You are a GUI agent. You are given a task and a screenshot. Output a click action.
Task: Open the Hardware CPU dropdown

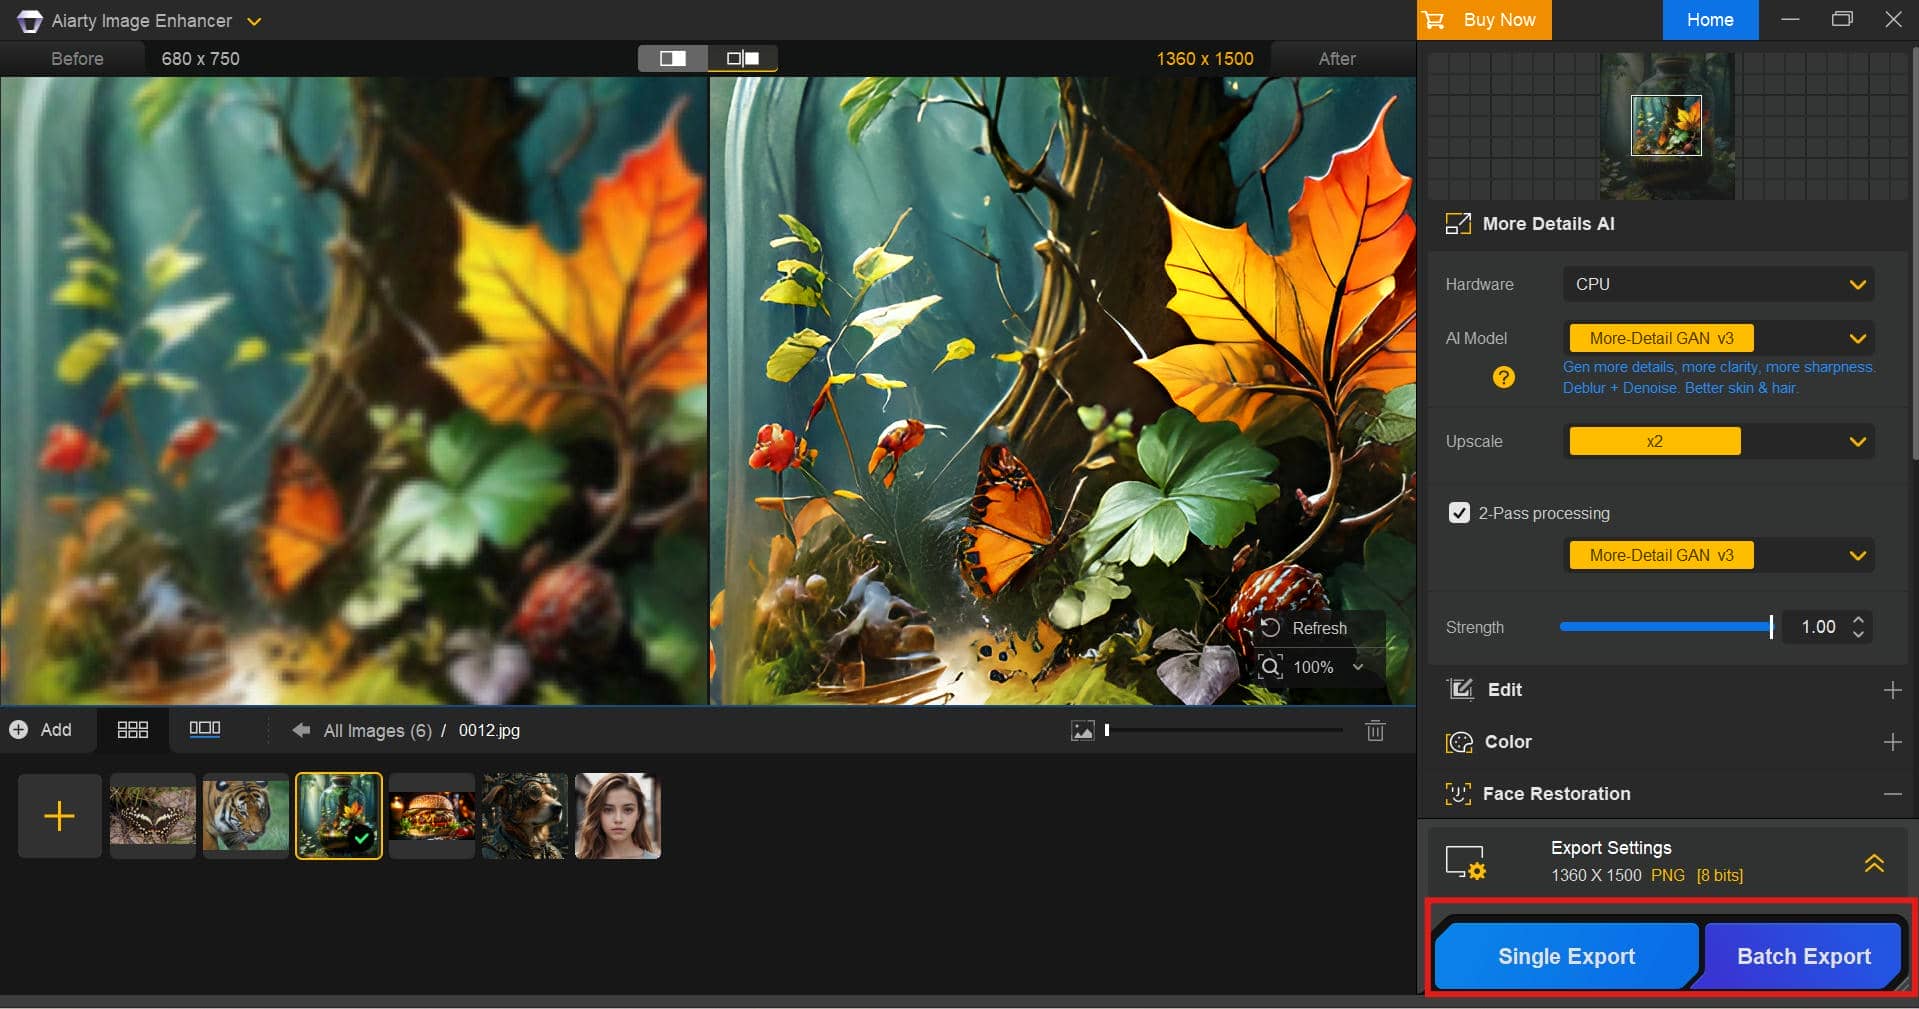[1718, 284]
